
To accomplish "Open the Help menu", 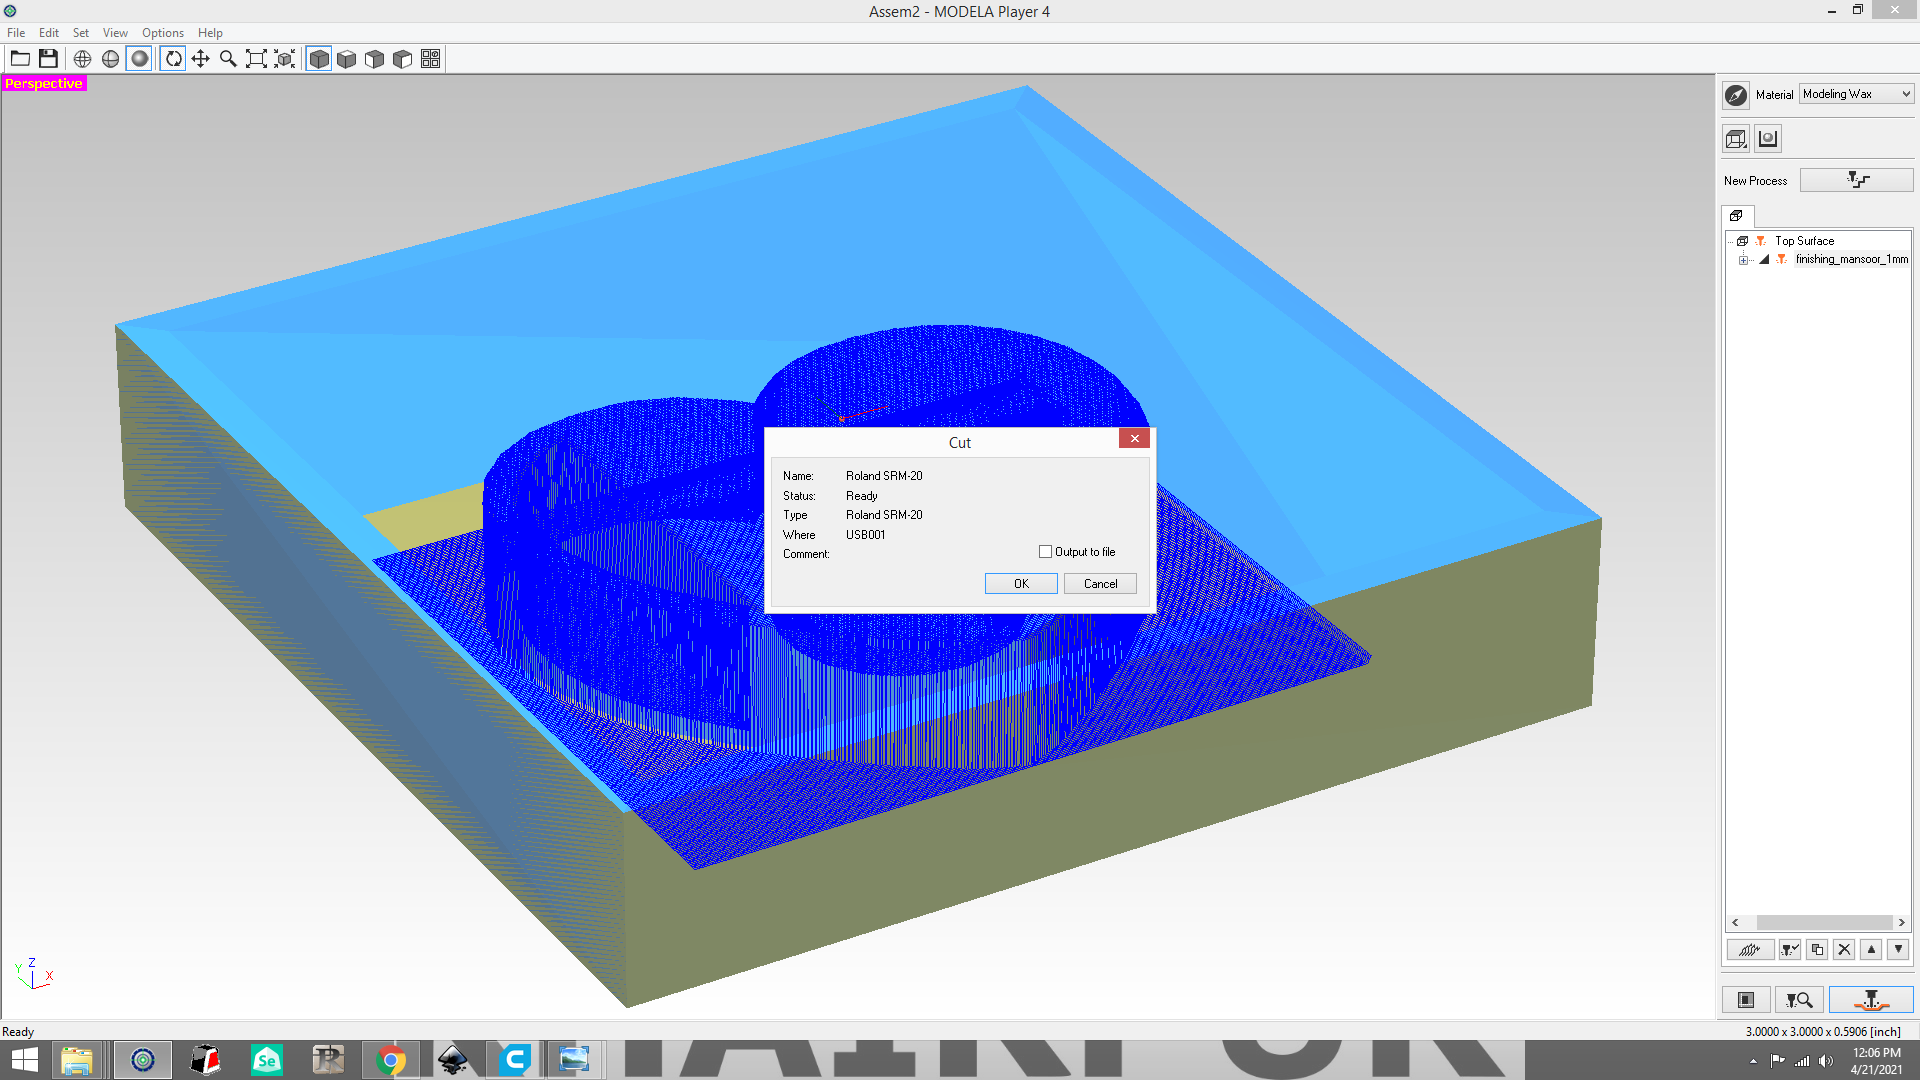I will [x=210, y=33].
